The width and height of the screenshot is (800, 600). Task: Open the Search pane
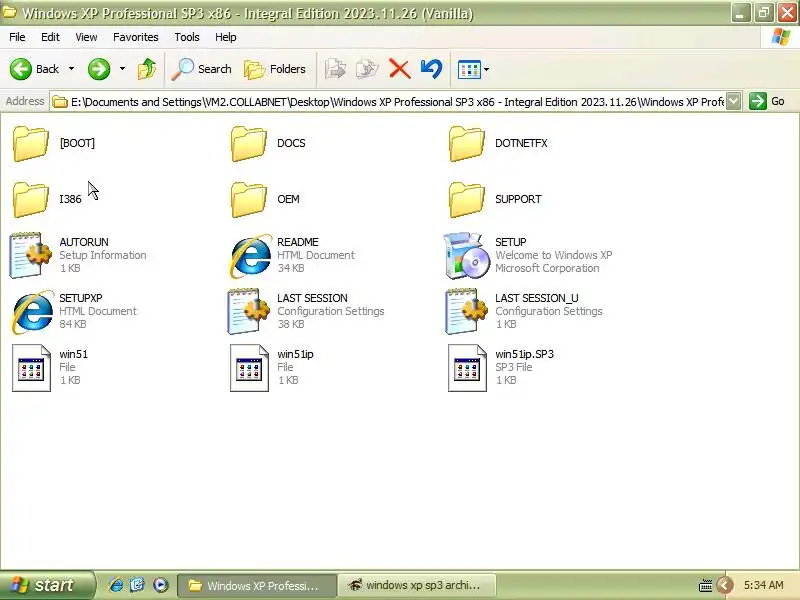(x=202, y=69)
